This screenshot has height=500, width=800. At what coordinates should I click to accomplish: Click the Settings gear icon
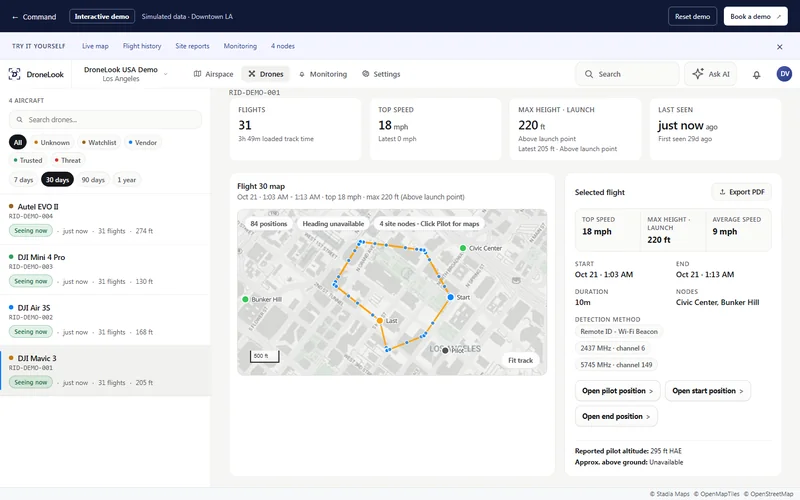pos(365,74)
